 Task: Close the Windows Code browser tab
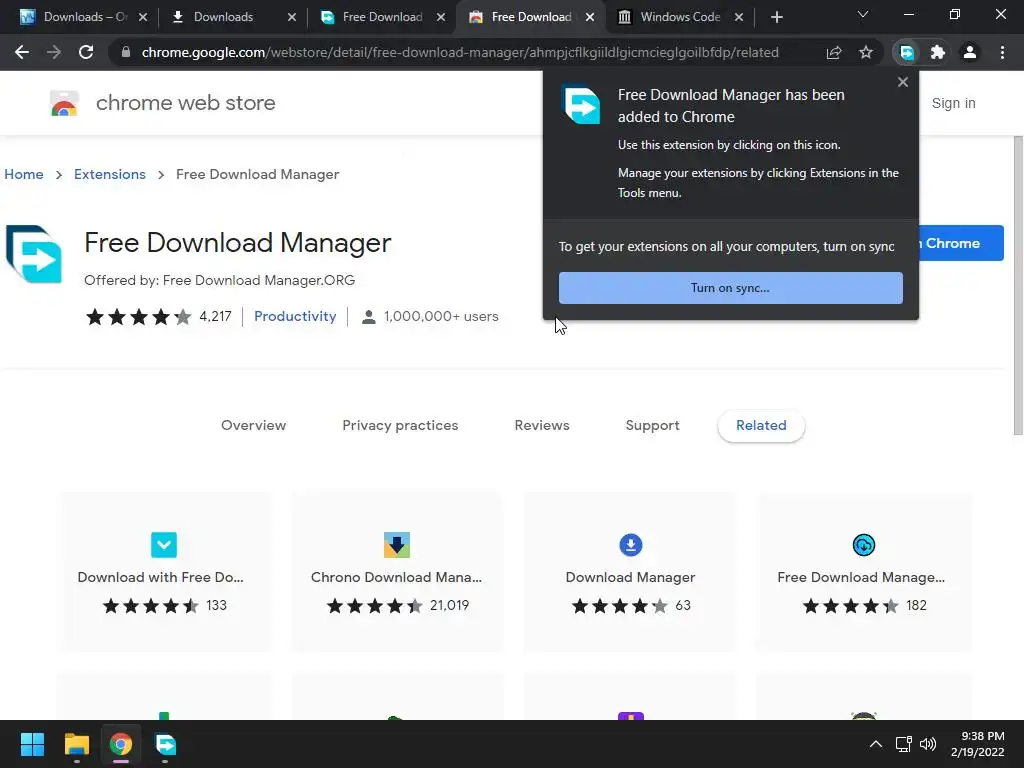point(739,17)
